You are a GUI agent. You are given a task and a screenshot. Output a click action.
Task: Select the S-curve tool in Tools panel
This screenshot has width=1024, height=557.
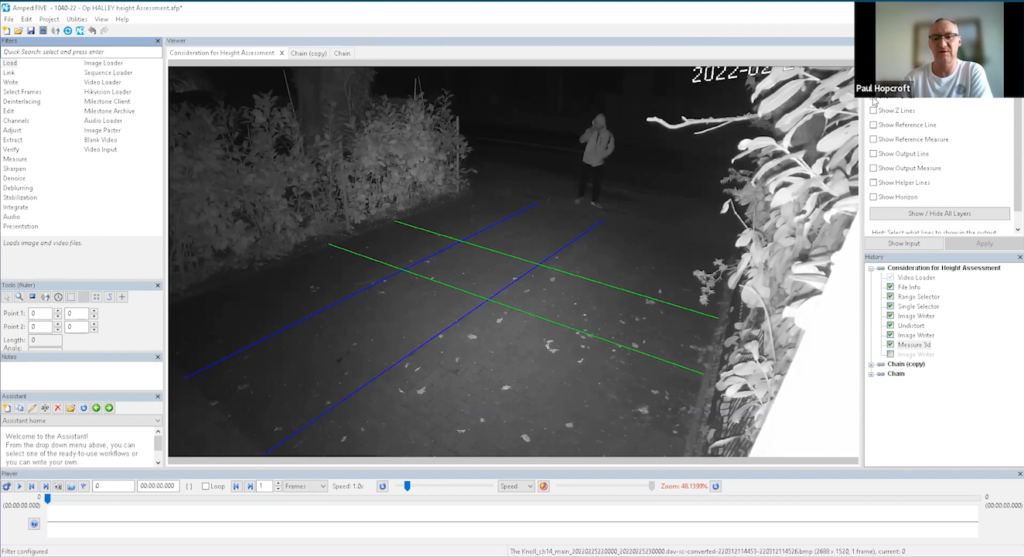click(109, 297)
